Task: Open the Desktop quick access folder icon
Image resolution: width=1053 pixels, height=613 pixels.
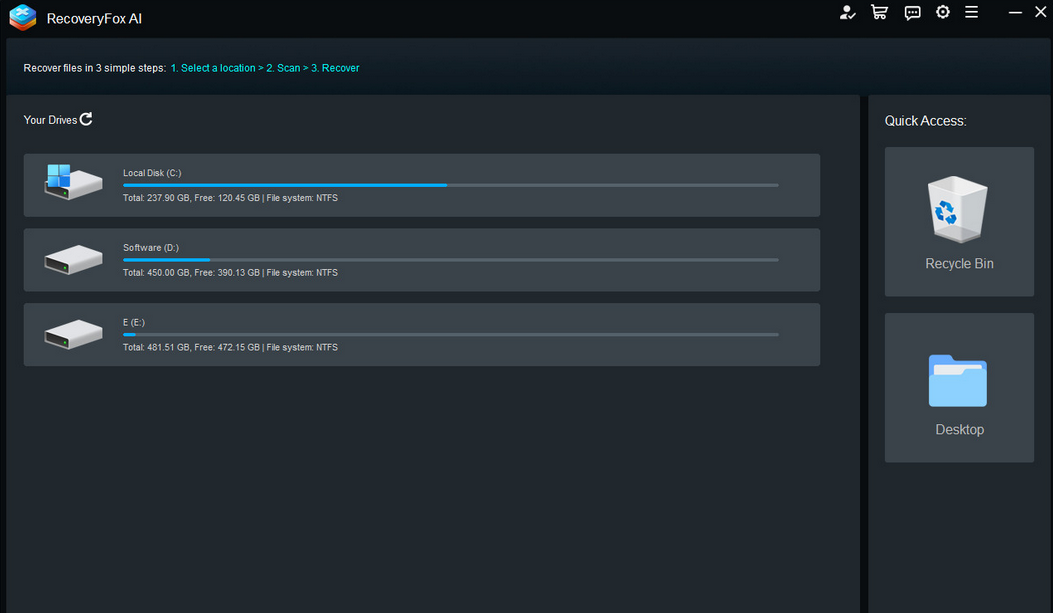Action: pyautogui.click(x=958, y=381)
